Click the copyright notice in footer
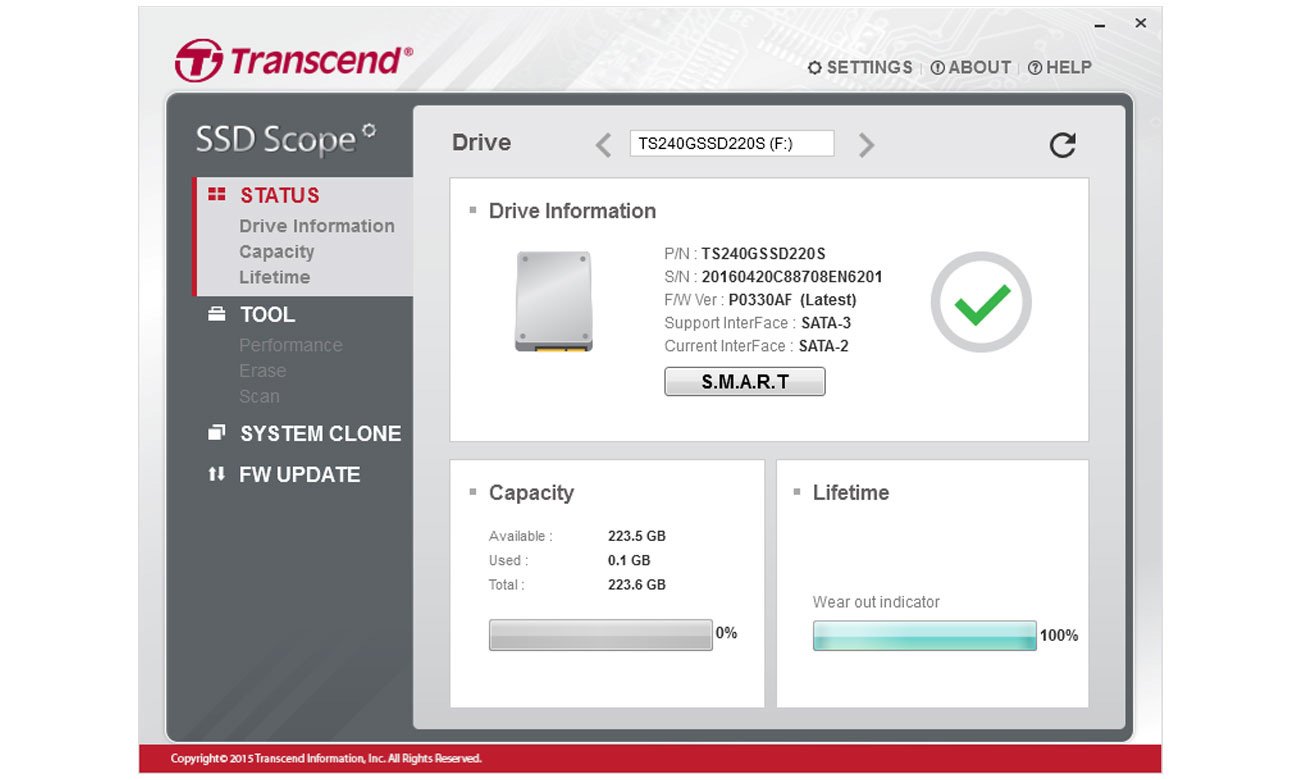This screenshot has width=1300, height=780. [326, 759]
